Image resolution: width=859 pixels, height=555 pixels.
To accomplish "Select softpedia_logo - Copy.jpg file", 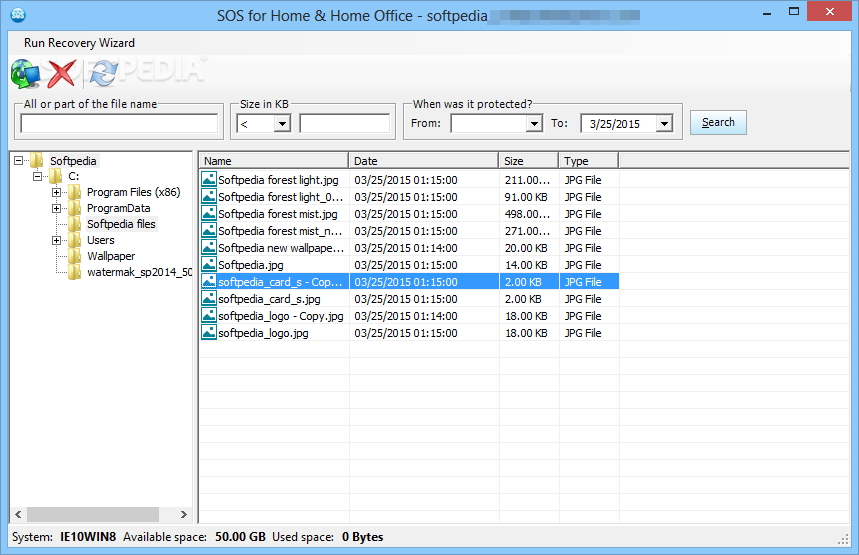I will [281, 316].
